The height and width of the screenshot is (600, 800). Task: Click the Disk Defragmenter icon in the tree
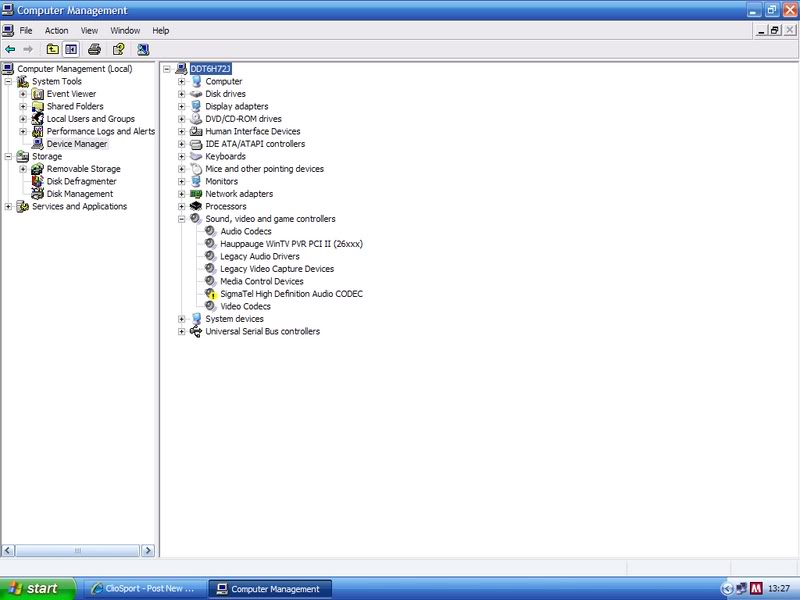coord(38,182)
